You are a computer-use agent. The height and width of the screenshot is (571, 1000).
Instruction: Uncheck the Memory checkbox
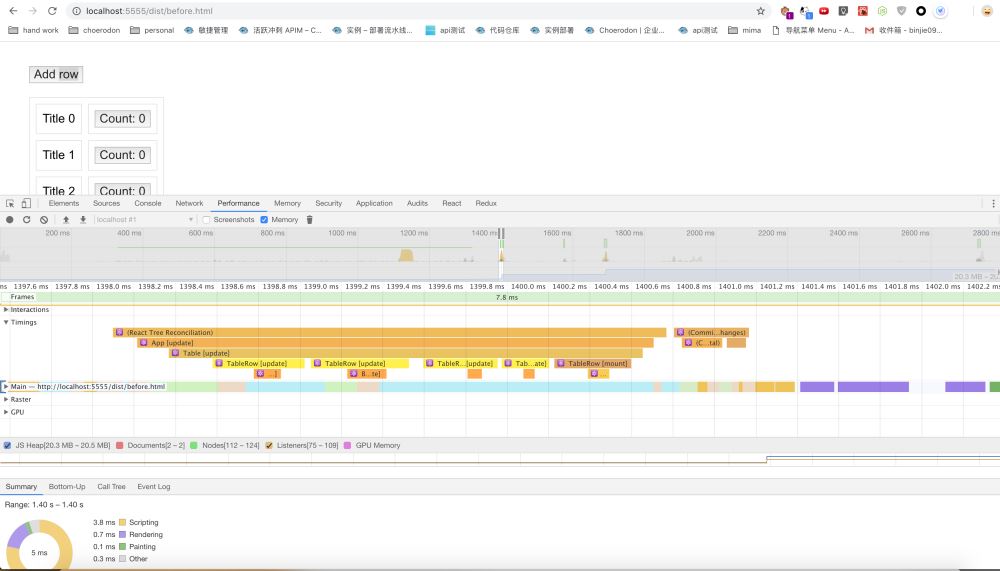(x=264, y=219)
